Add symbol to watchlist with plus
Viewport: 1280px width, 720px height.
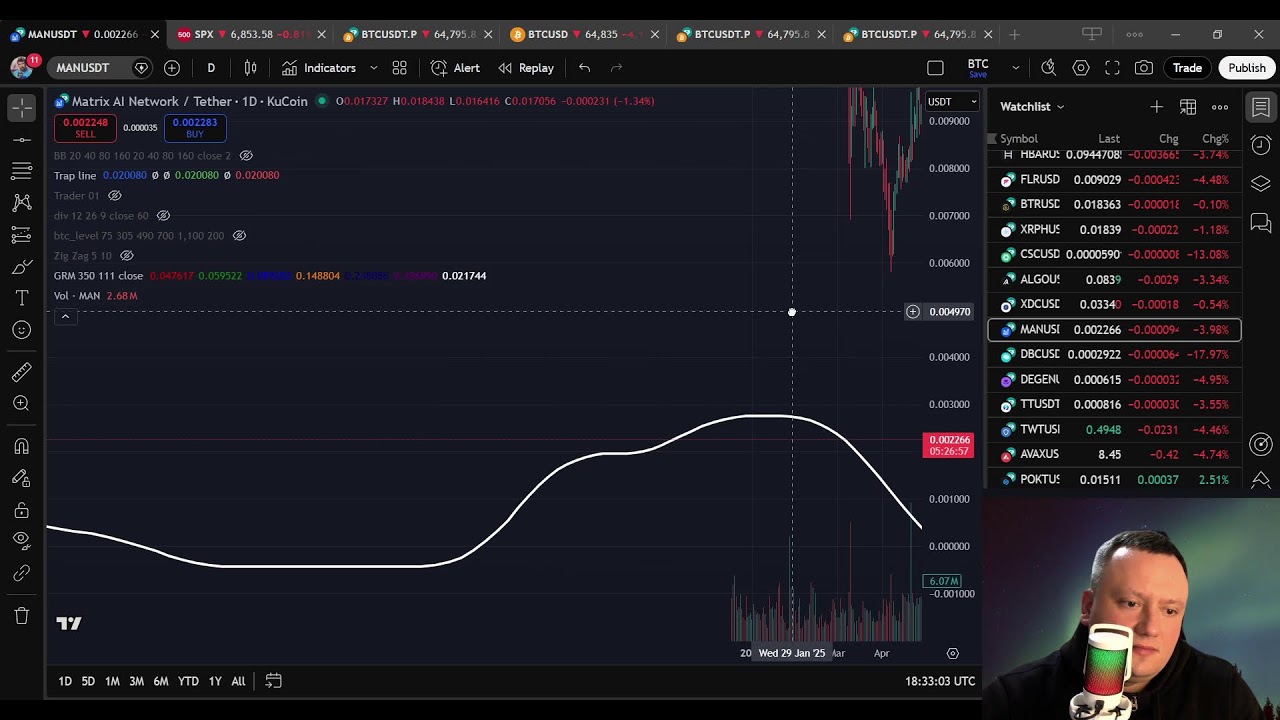1156,107
